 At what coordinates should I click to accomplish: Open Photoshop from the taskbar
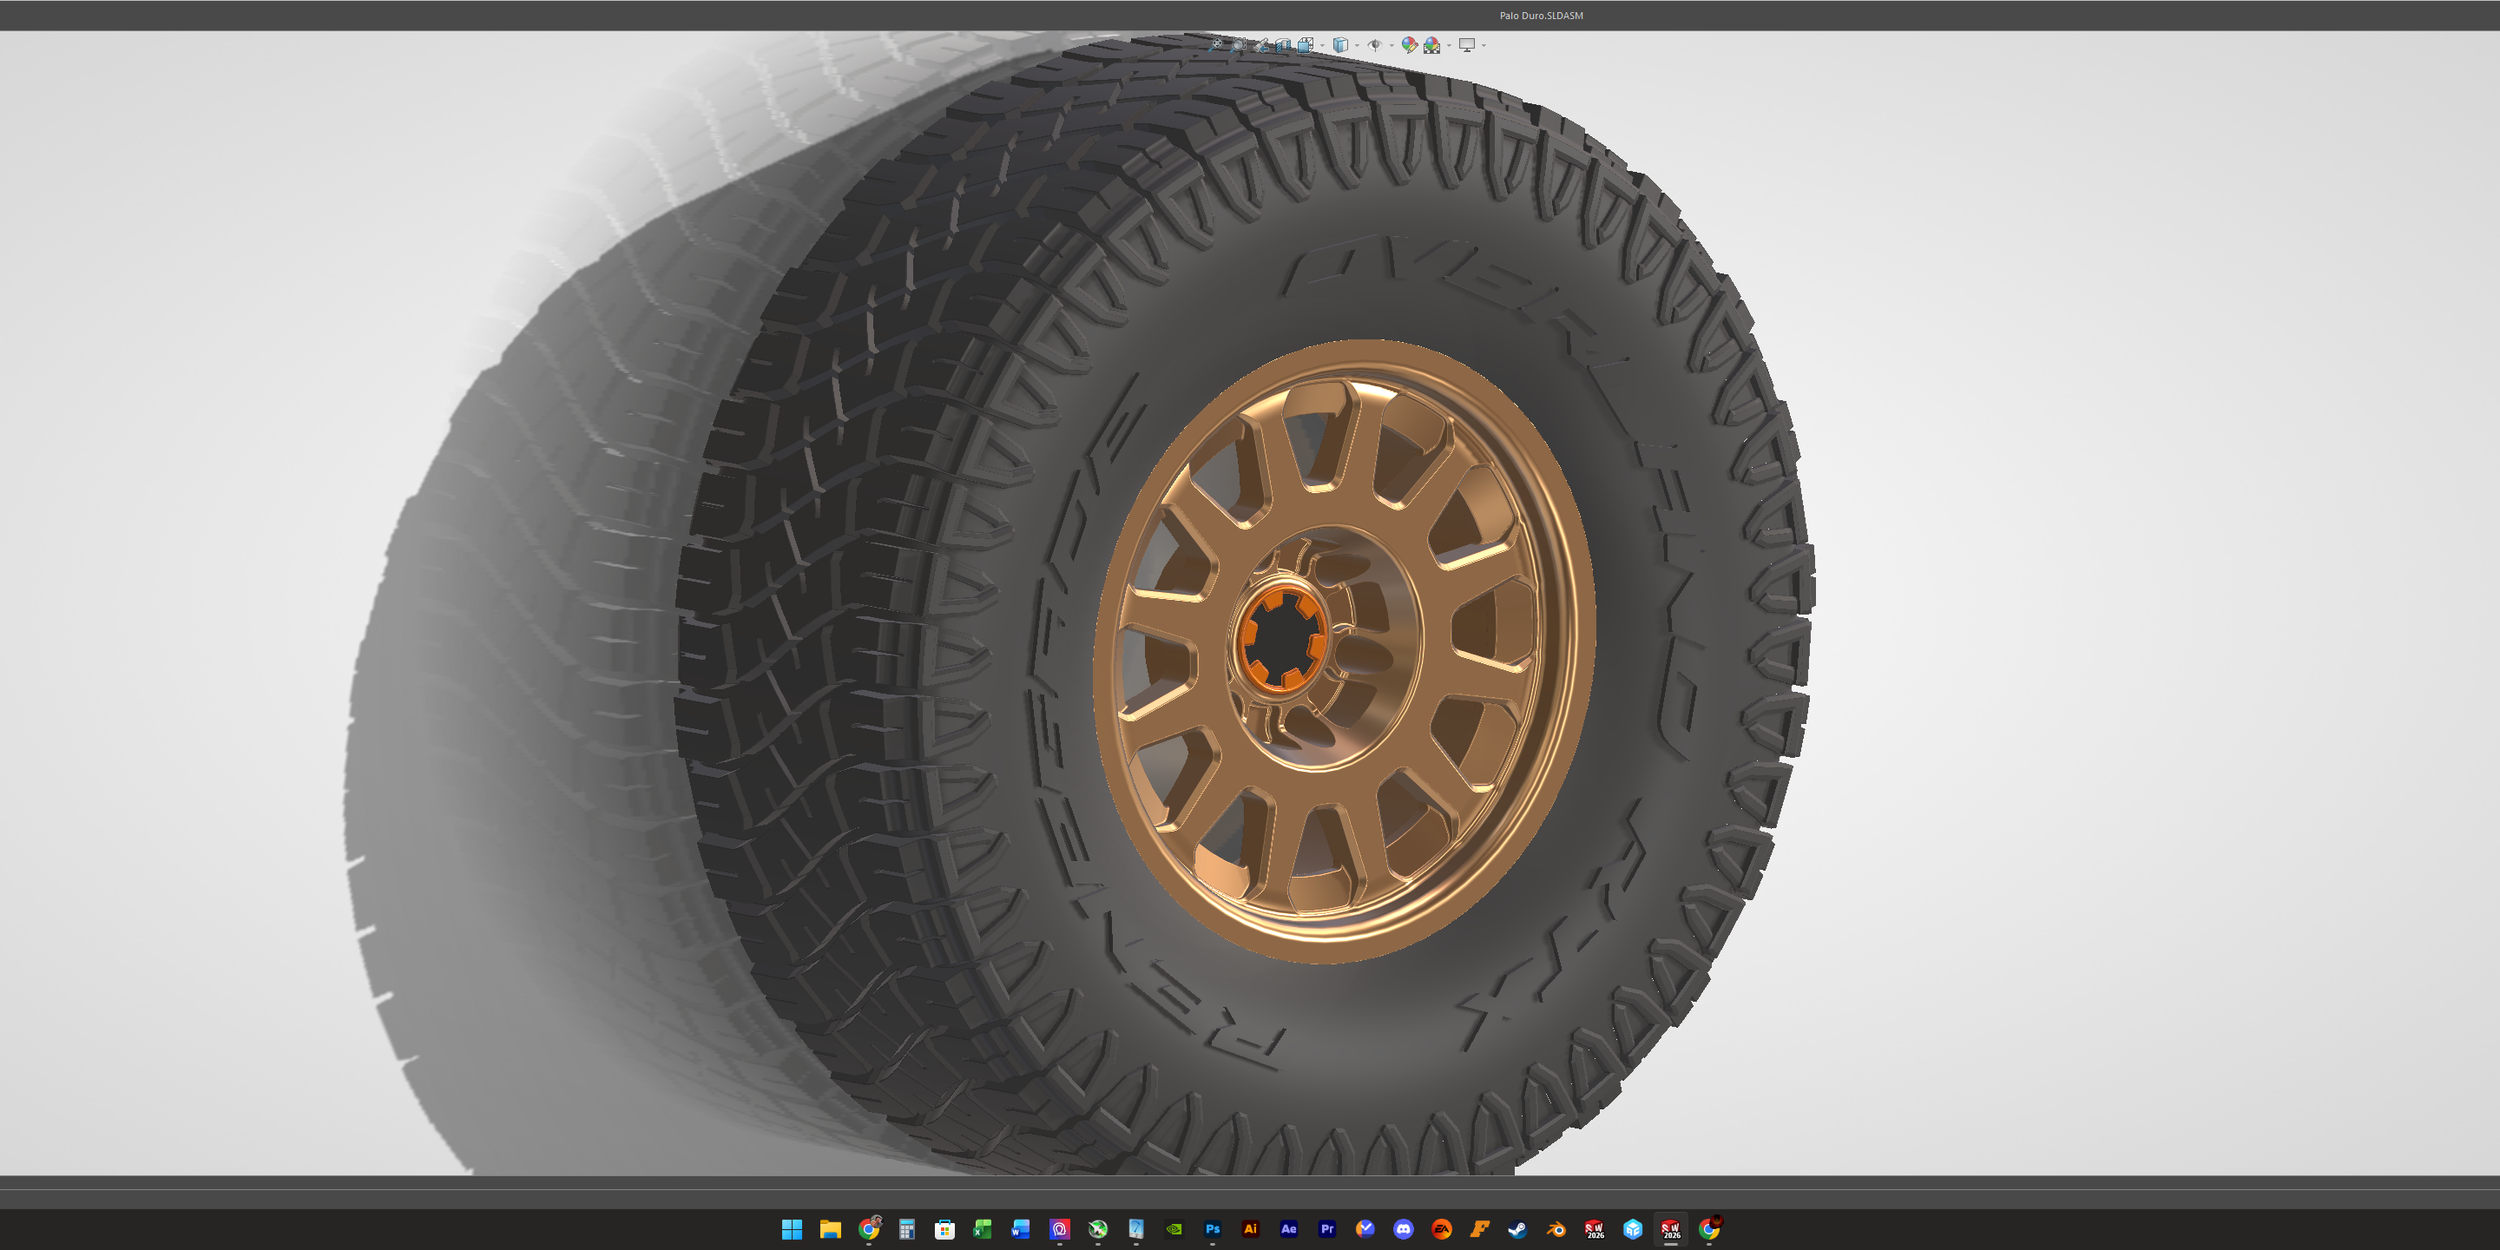coord(1212,1229)
